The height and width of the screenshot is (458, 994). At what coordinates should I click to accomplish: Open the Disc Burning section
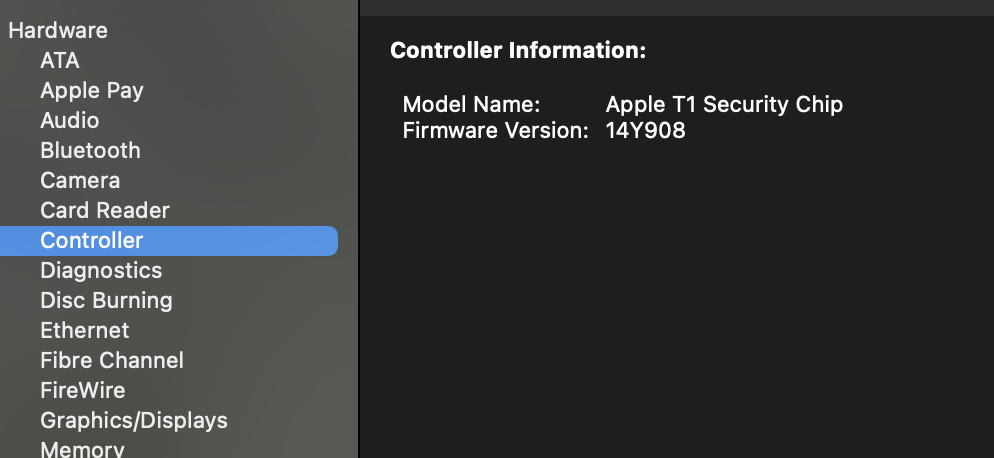106,300
